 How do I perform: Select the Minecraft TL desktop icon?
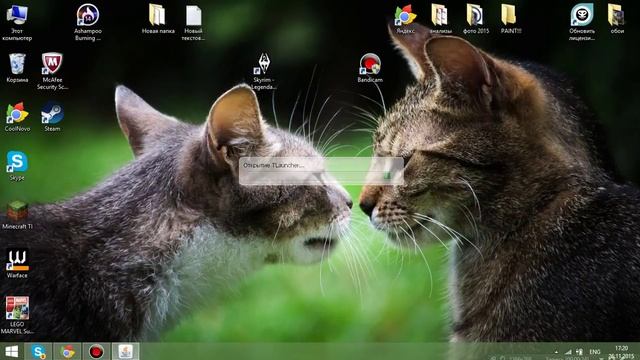[17, 215]
